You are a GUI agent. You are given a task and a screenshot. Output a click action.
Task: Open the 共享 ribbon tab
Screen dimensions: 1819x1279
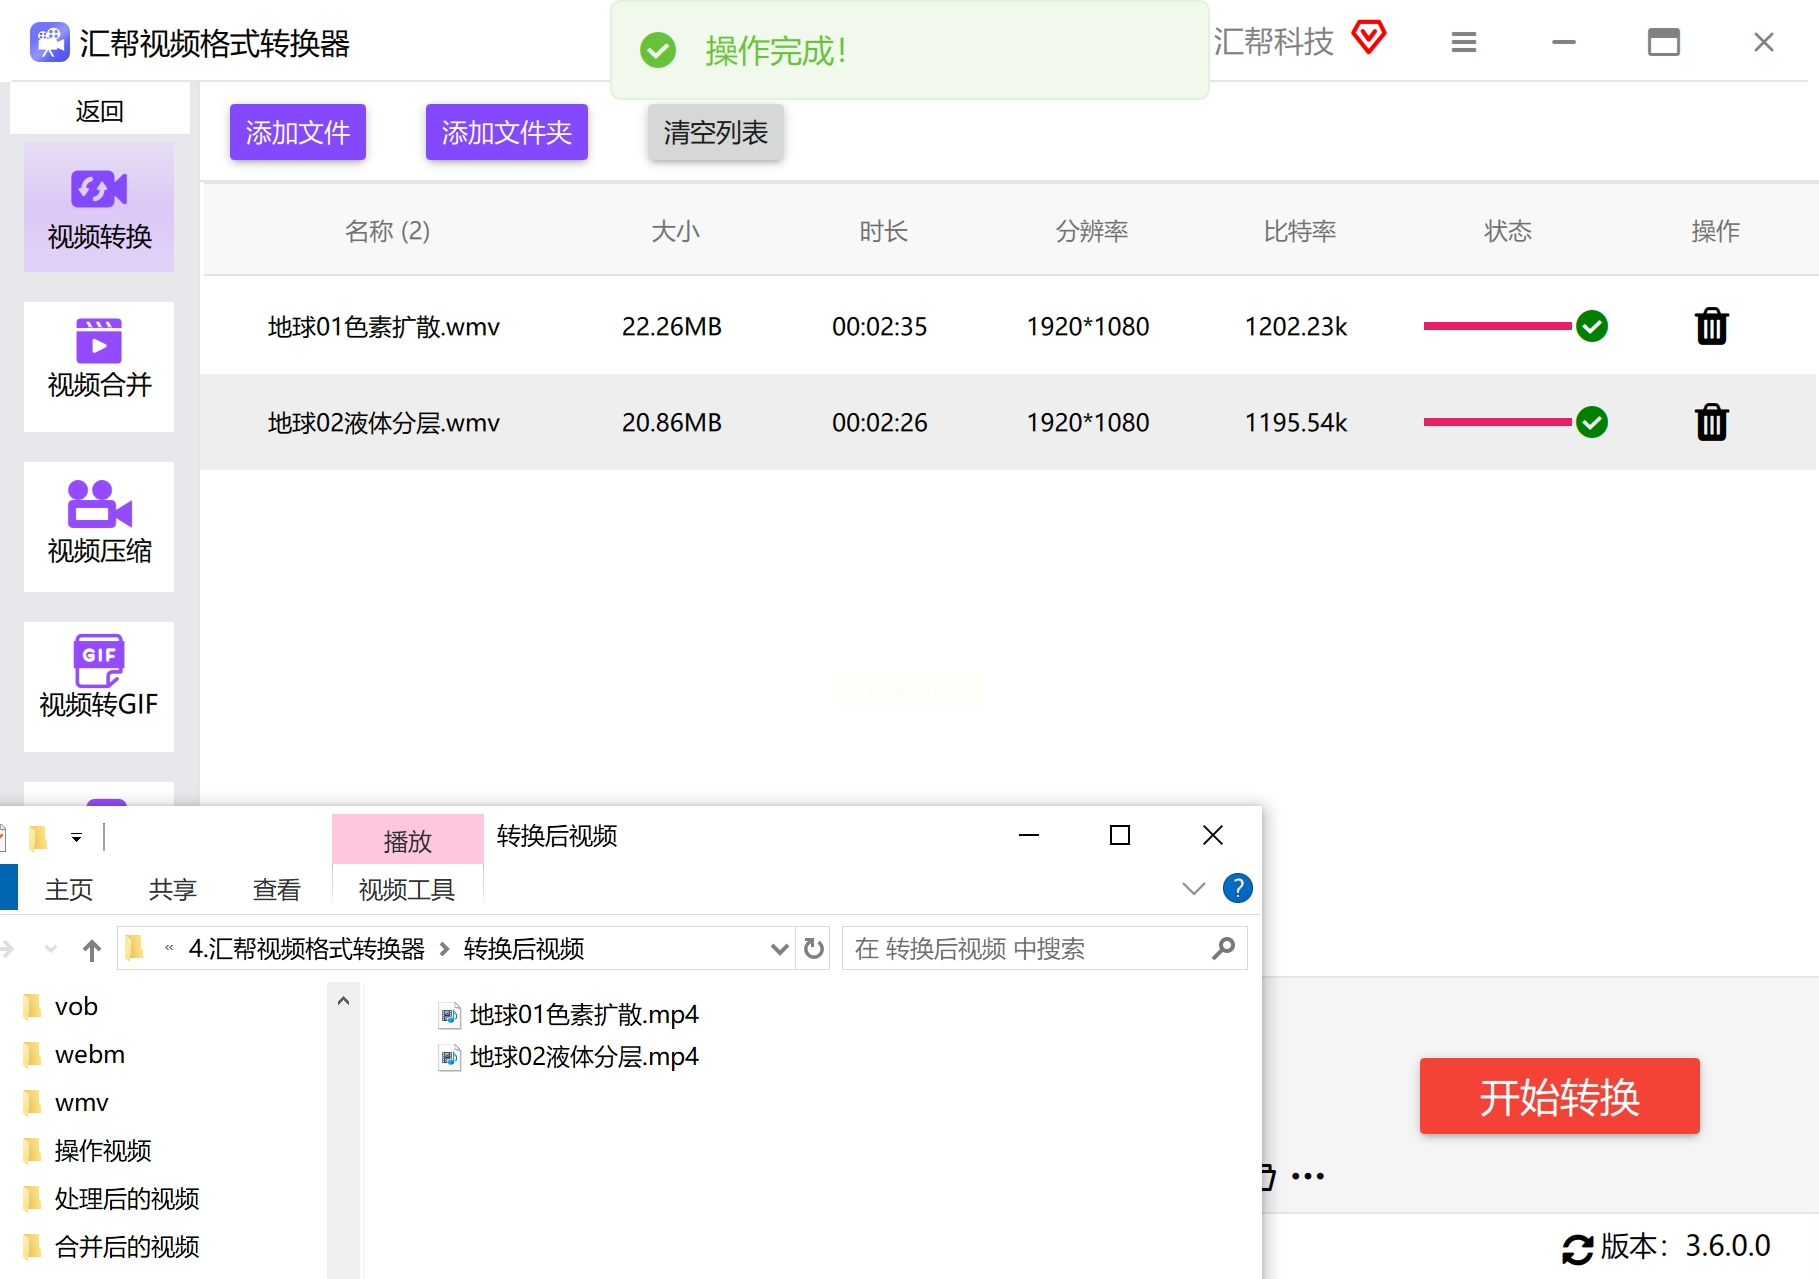coord(172,889)
